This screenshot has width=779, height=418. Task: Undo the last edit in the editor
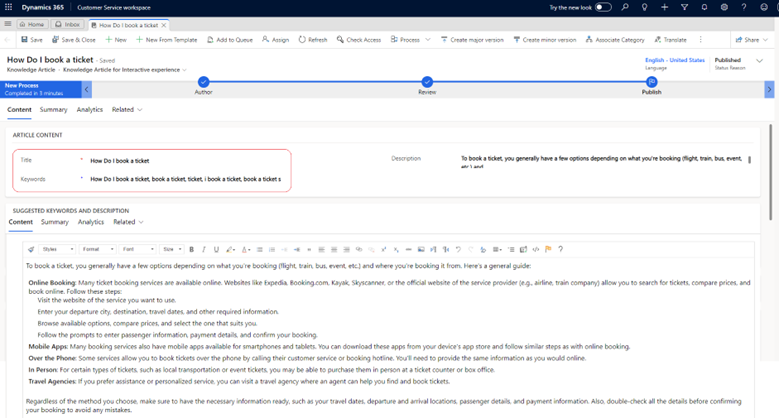click(458, 250)
